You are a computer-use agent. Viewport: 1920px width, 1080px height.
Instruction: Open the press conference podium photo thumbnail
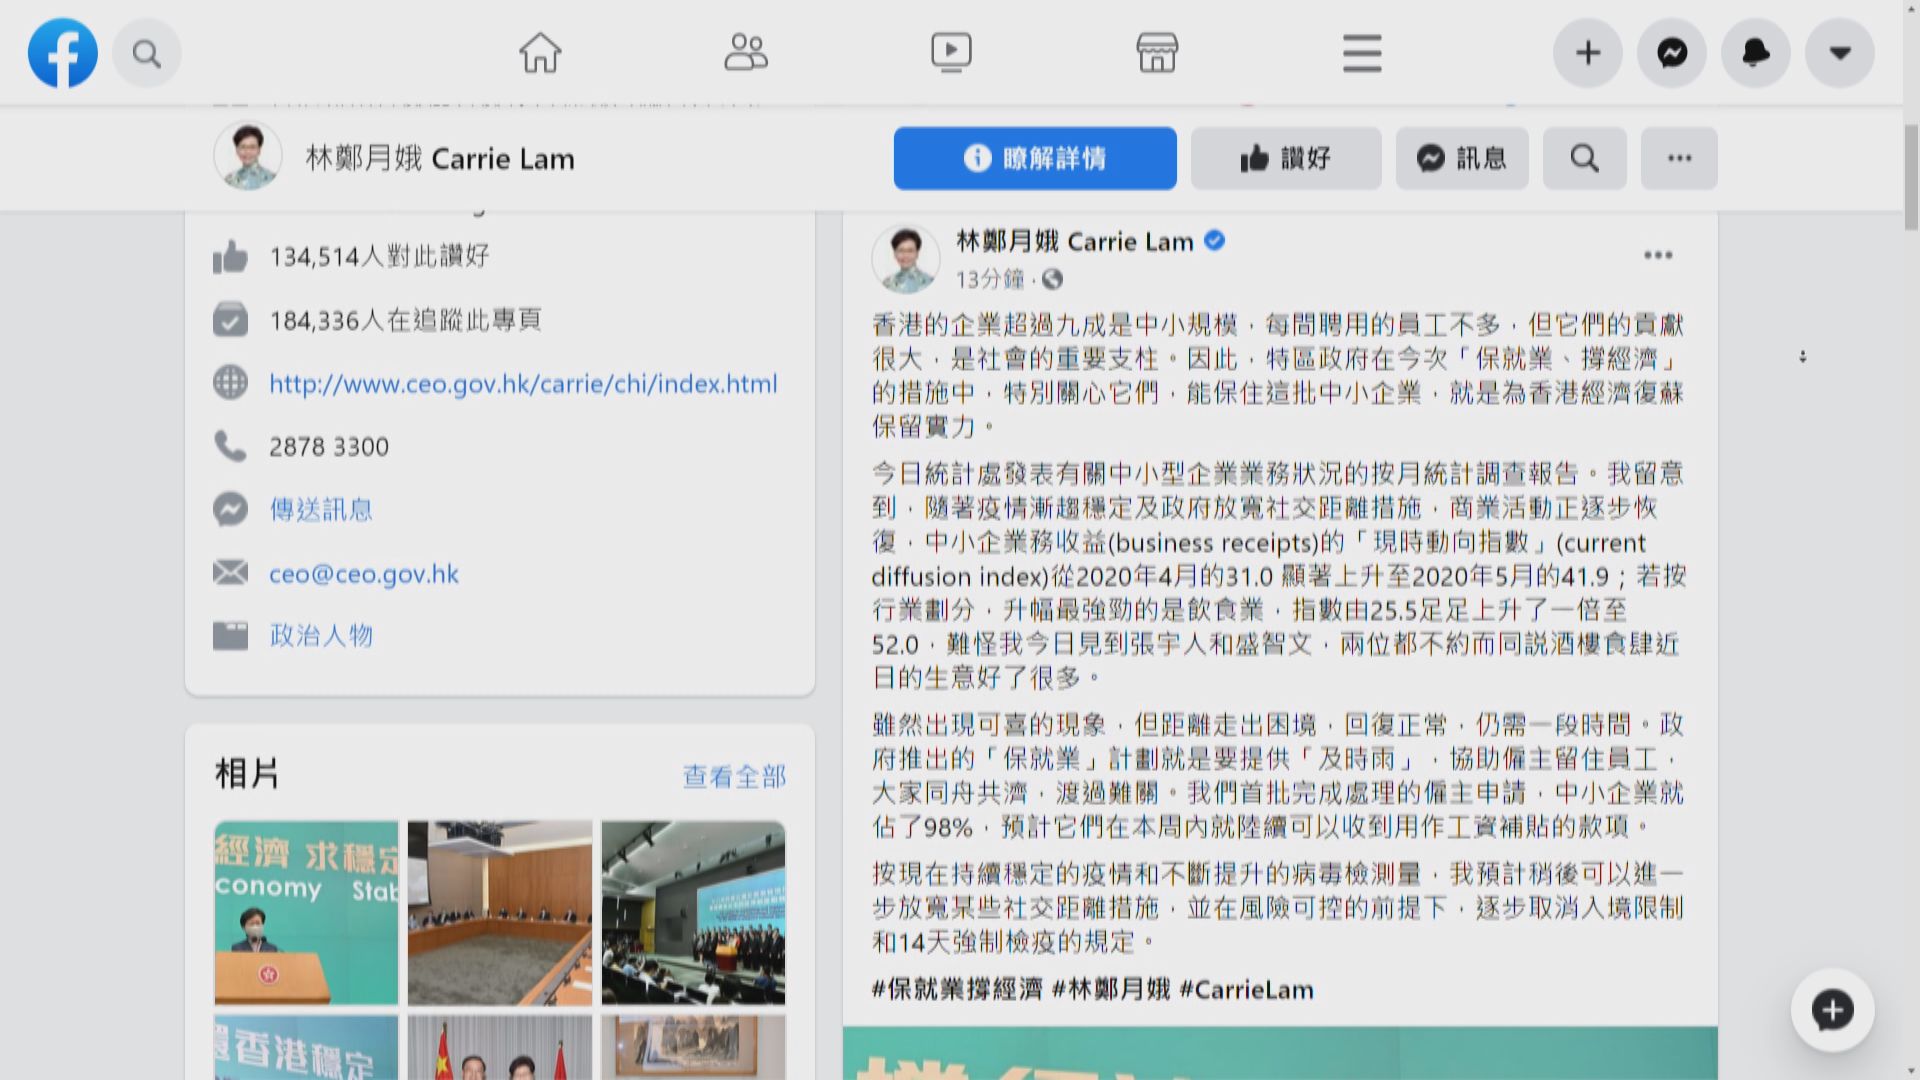pos(306,912)
